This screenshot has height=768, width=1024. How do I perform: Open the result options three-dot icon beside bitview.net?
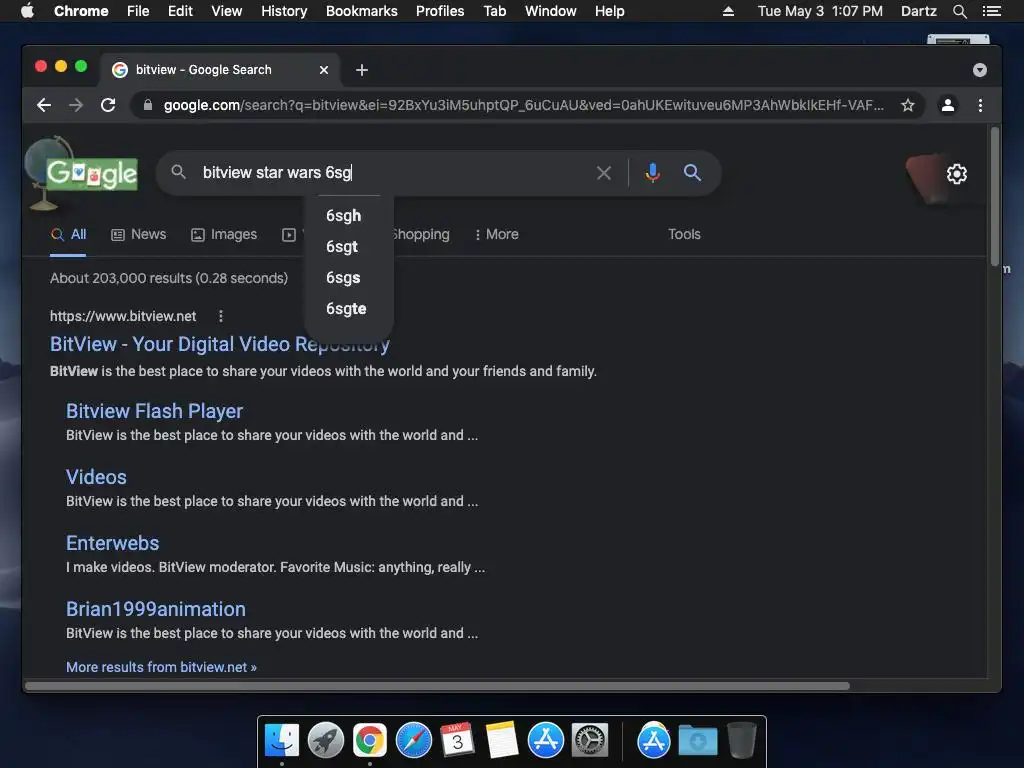[221, 316]
